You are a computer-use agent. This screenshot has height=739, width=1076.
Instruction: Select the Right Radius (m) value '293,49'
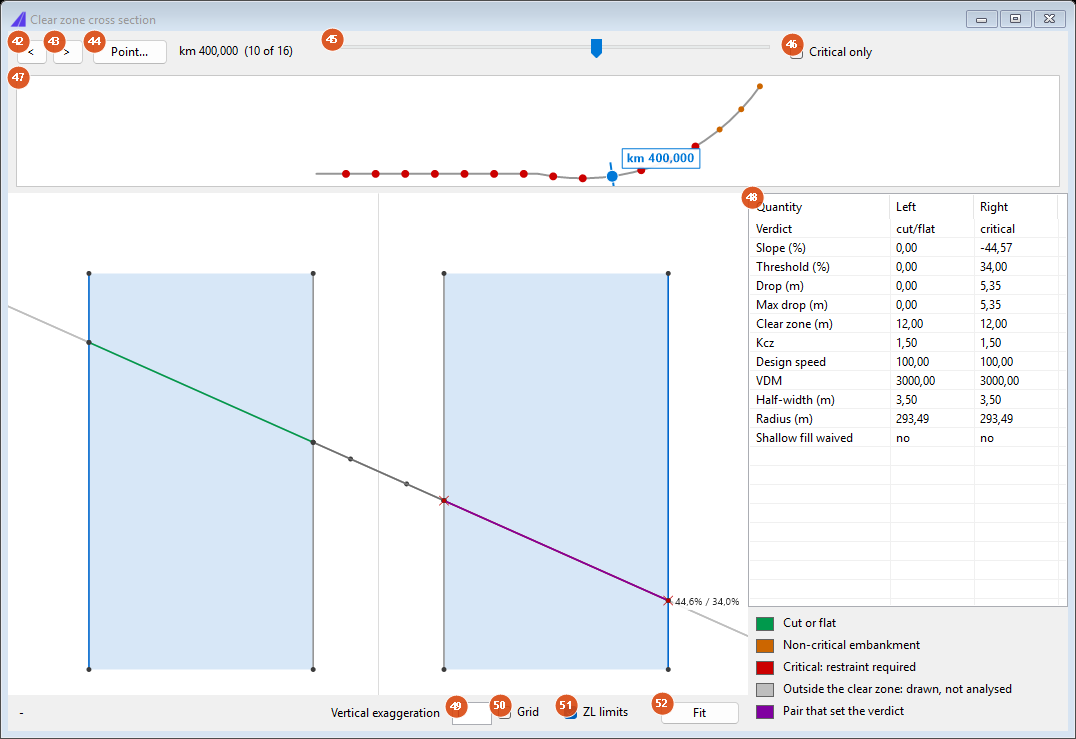point(996,419)
